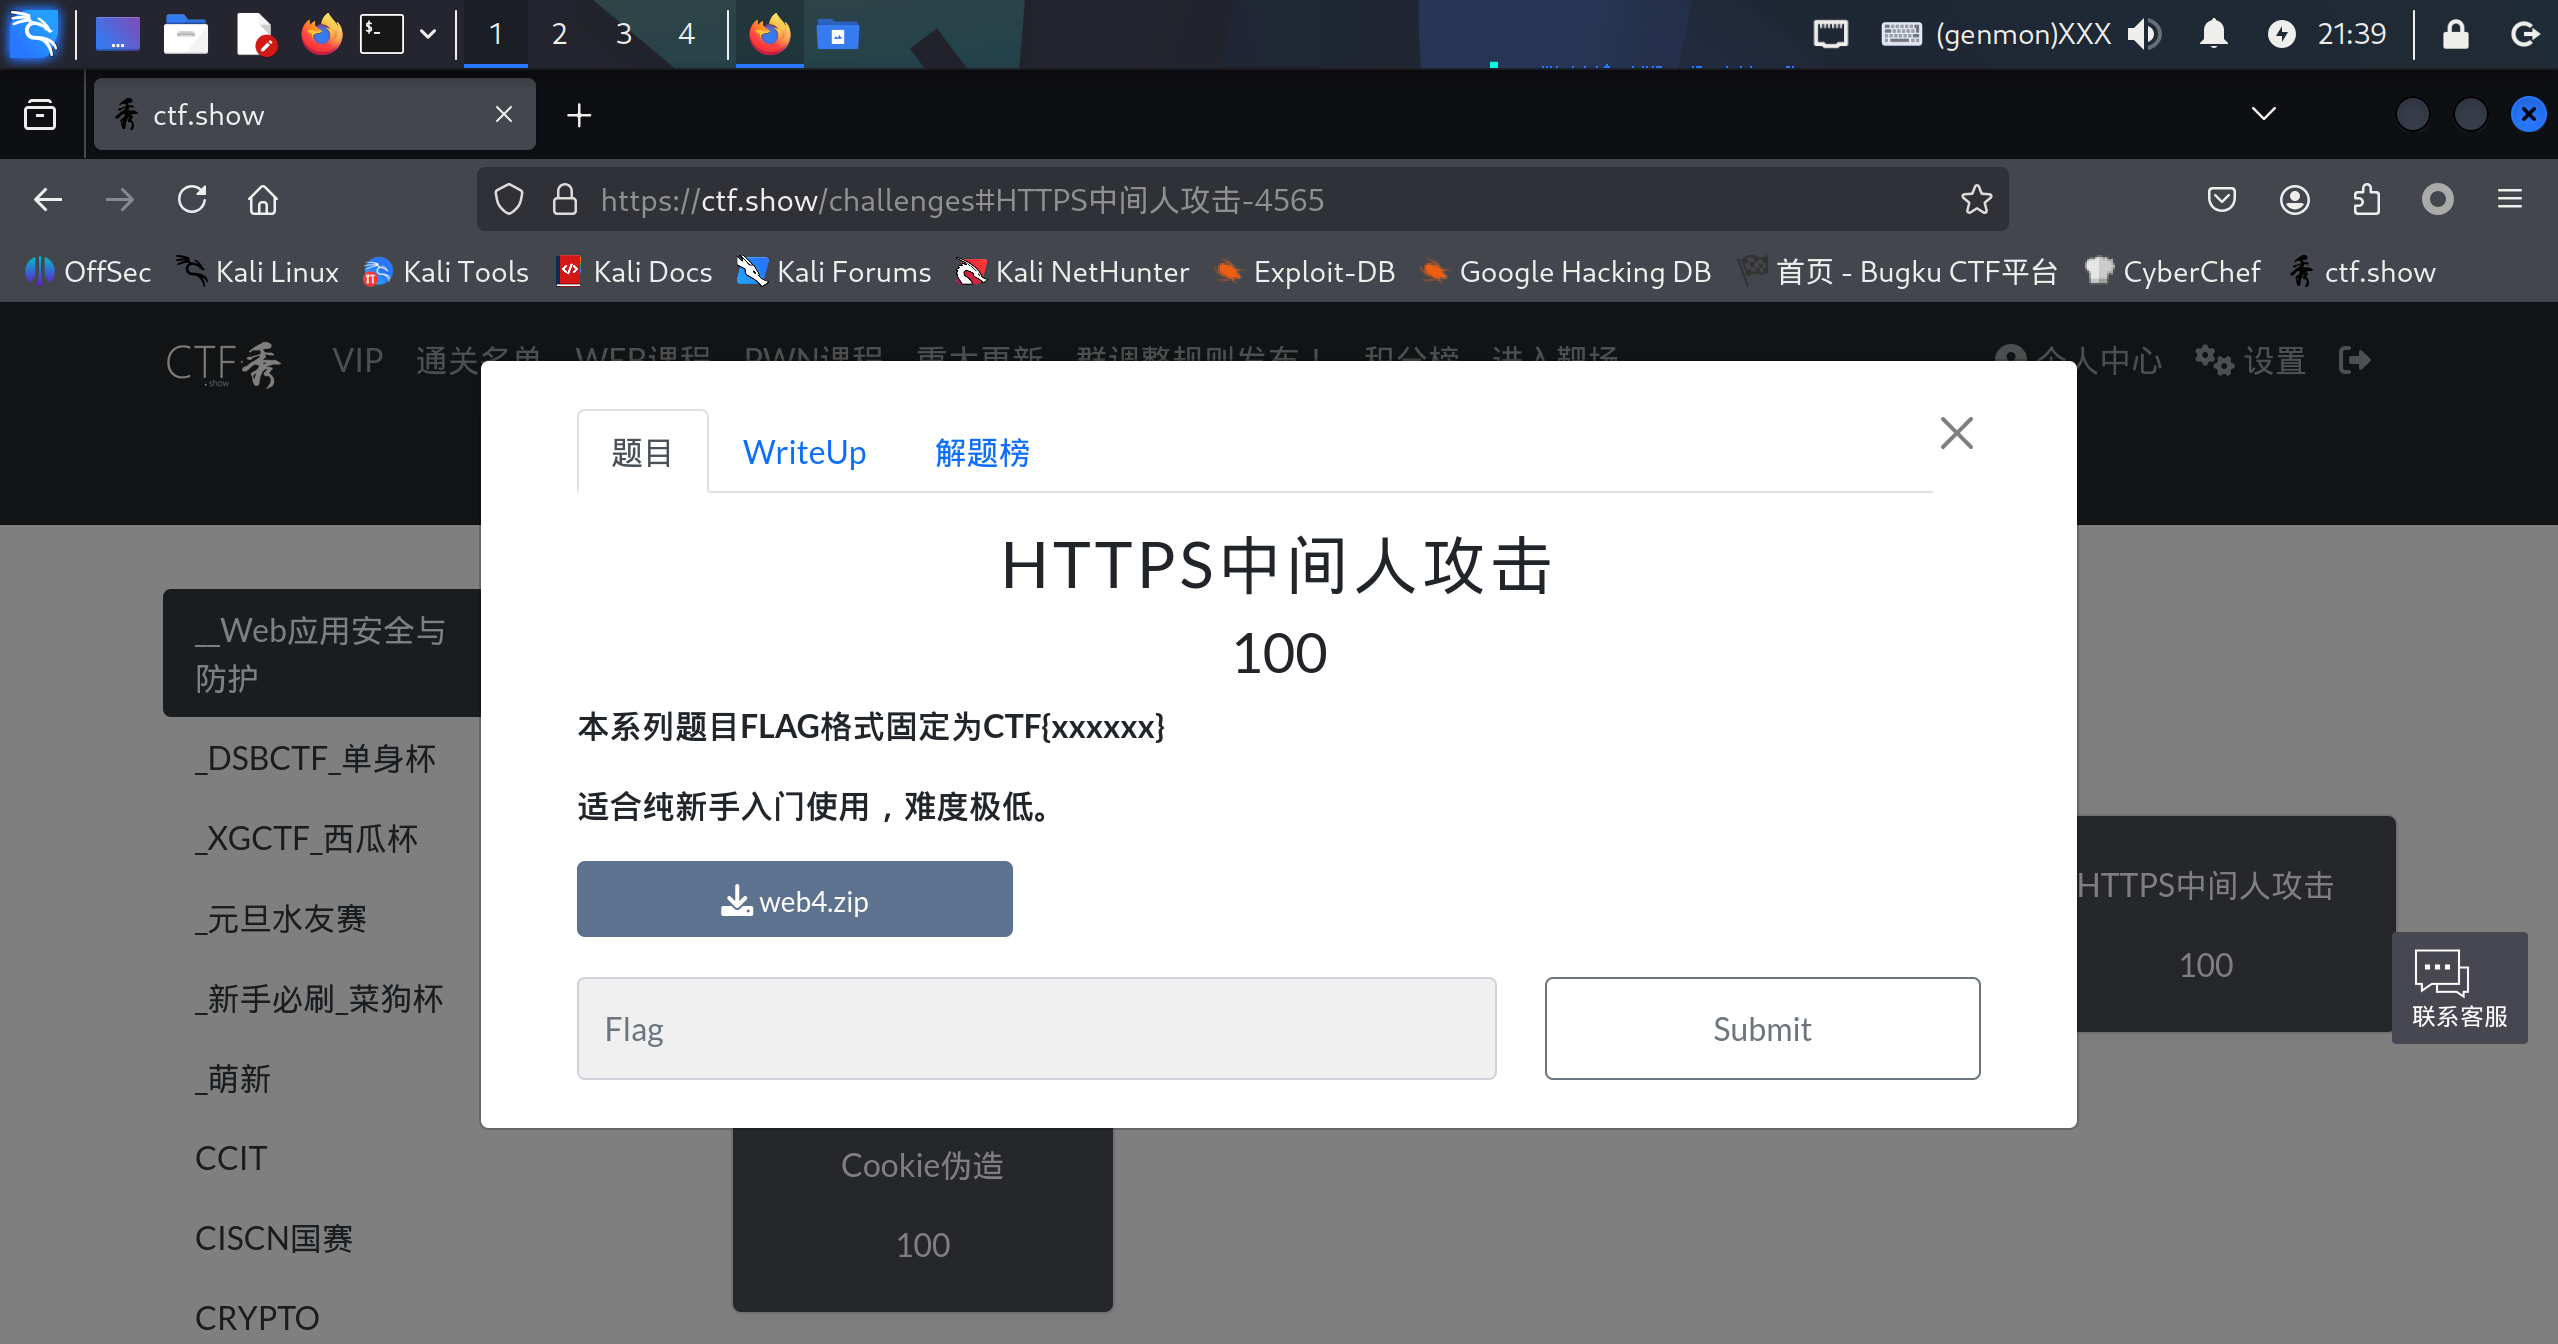Switch to the 解题榜 tab
The height and width of the screenshot is (1344, 2558).
coord(982,452)
